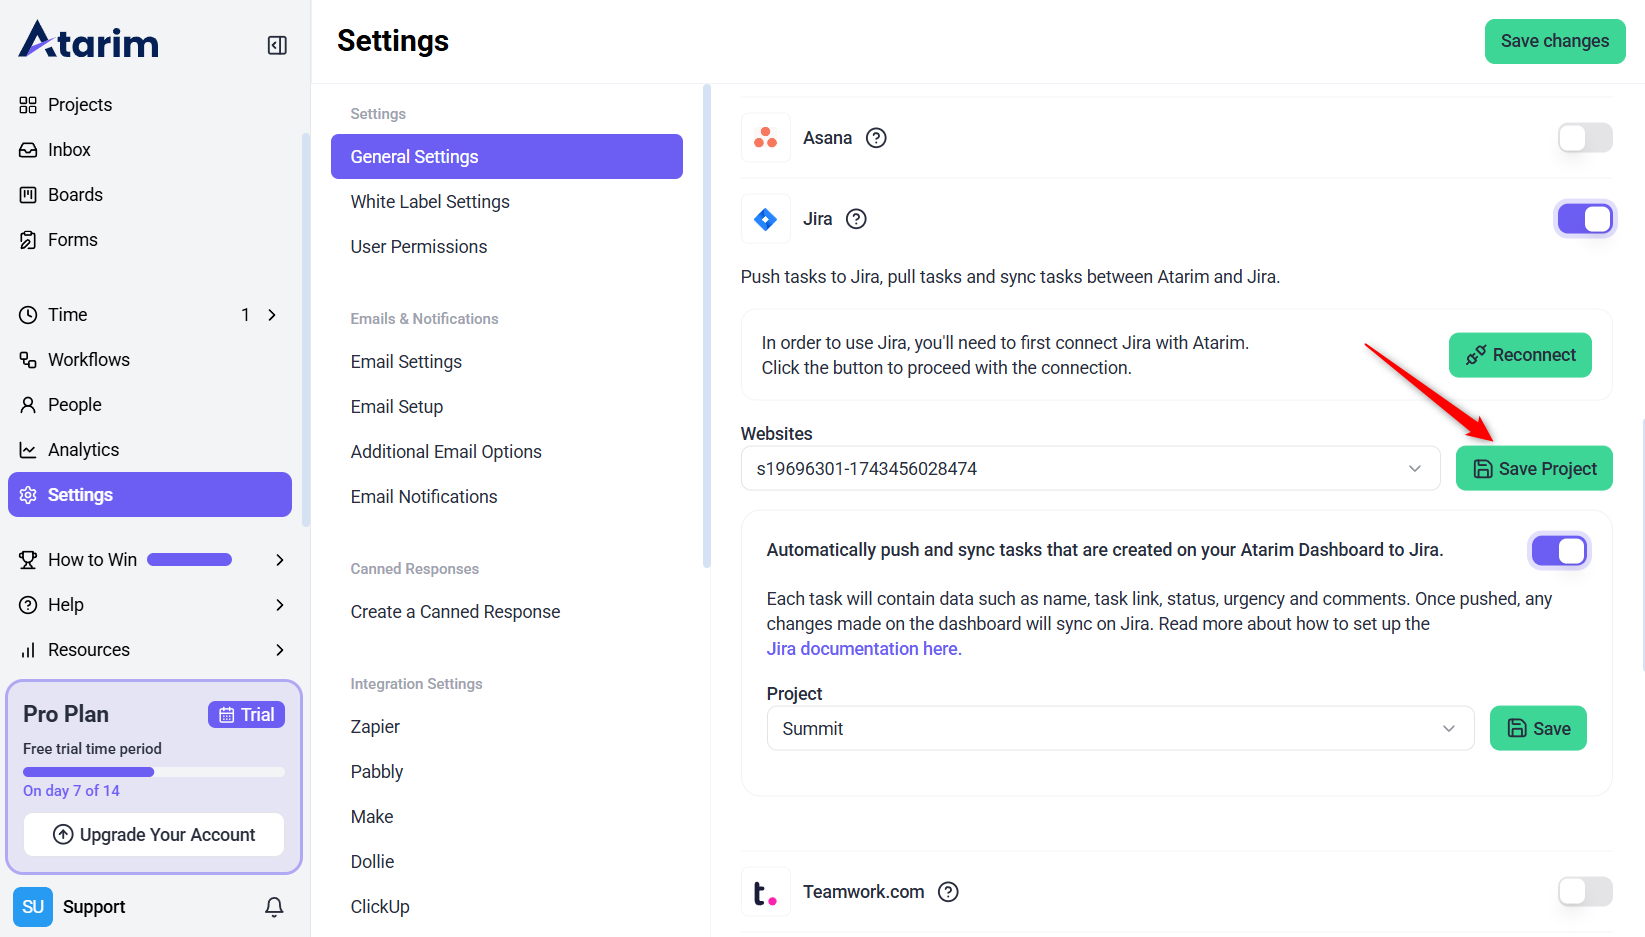Viewport: 1645px width, 937px height.
Task: Click the Teamwork.com help icon
Action: 948,892
